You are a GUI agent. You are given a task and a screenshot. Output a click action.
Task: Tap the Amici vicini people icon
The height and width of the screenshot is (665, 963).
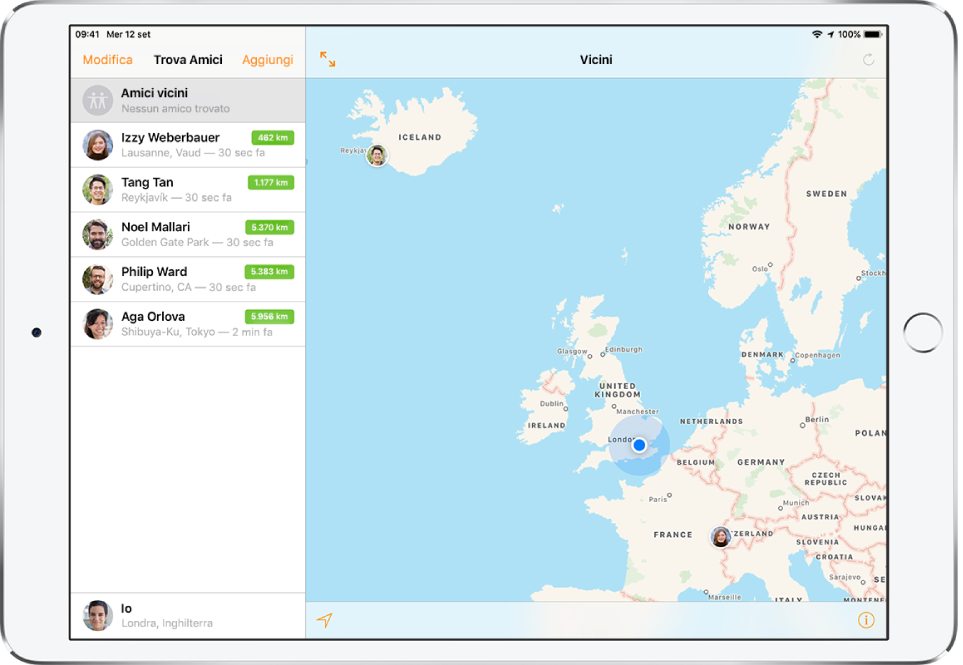(x=98, y=100)
